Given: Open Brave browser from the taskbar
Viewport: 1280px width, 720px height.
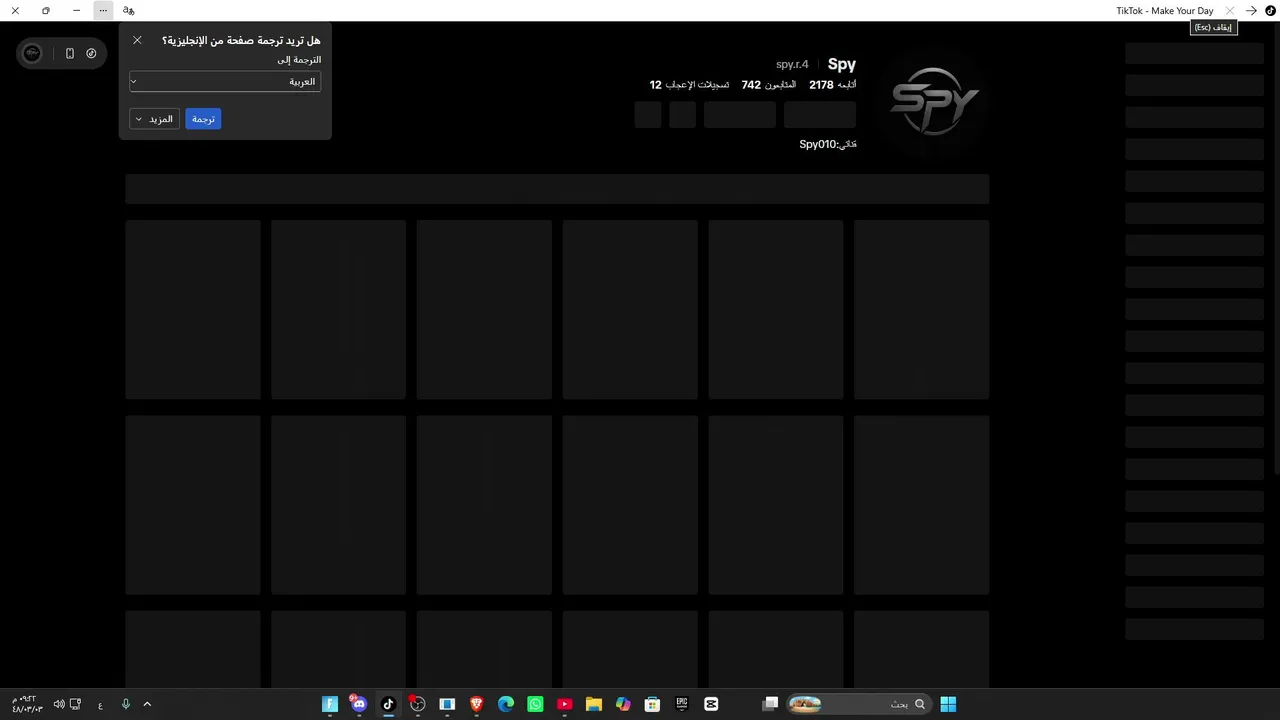Looking at the screenshot, I should point(477,704).
